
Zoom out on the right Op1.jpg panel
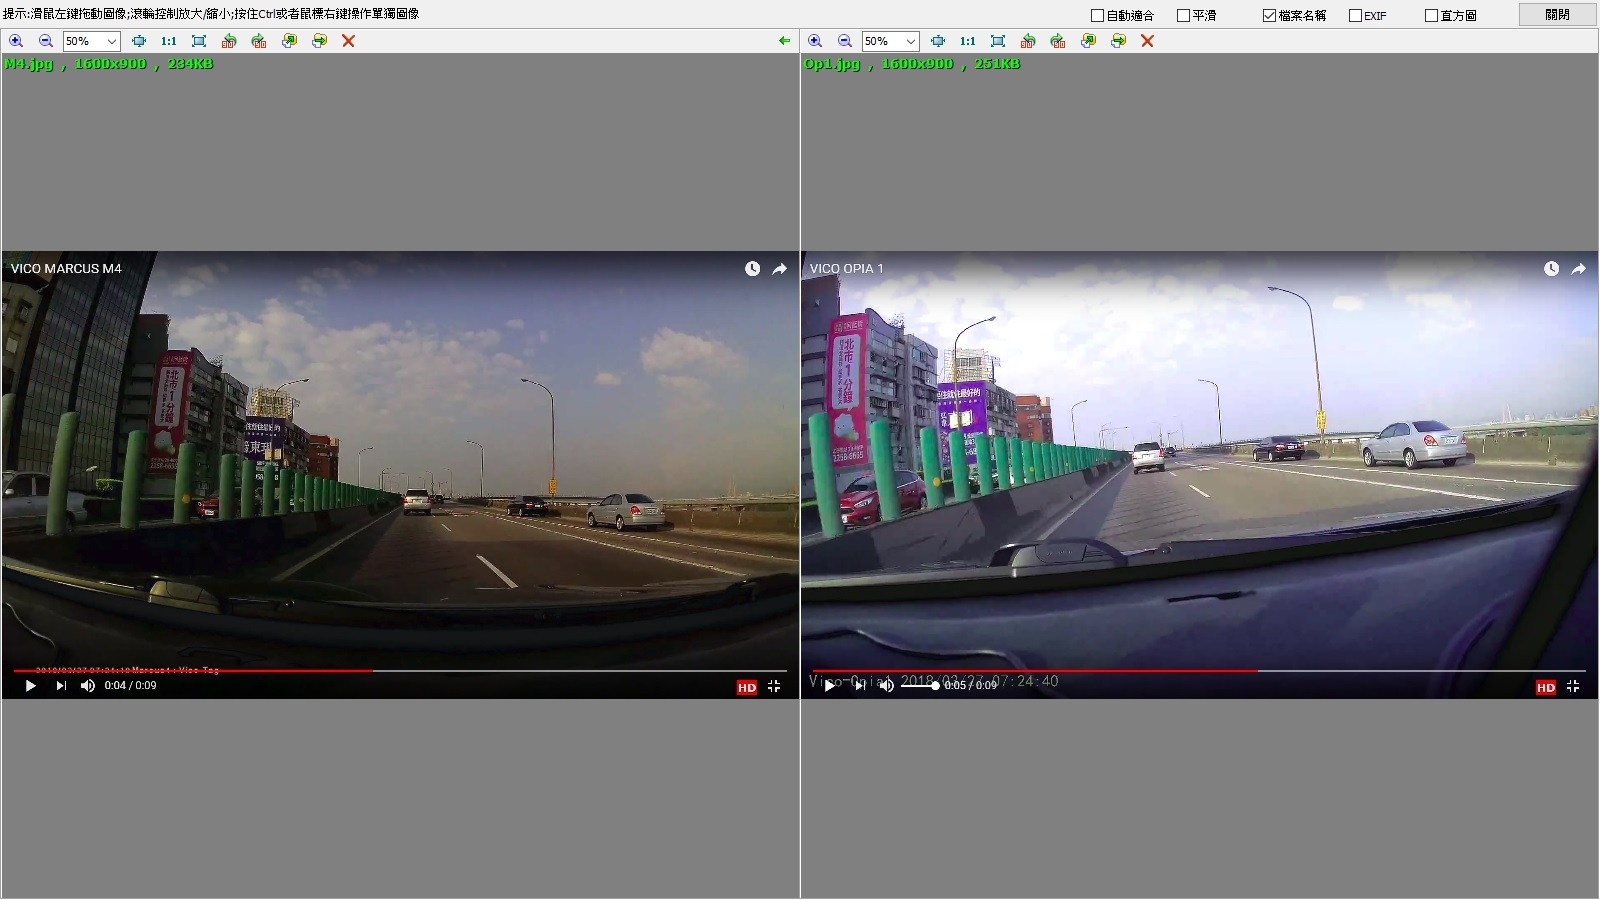click(845, 41)
